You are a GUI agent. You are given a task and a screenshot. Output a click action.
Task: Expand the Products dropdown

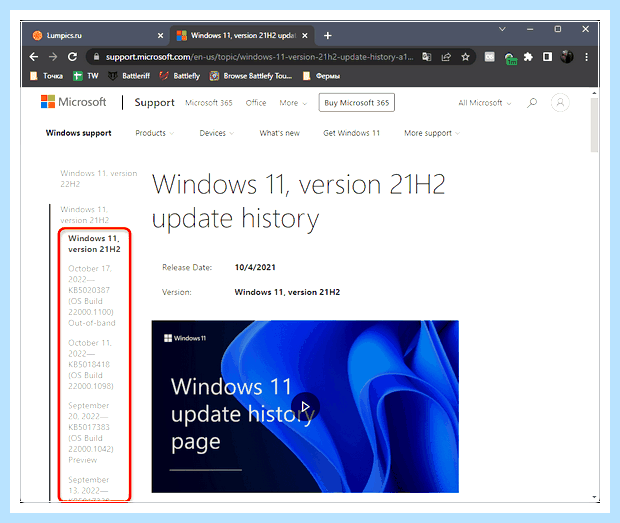pyautogui.click(x=155, y=133)
